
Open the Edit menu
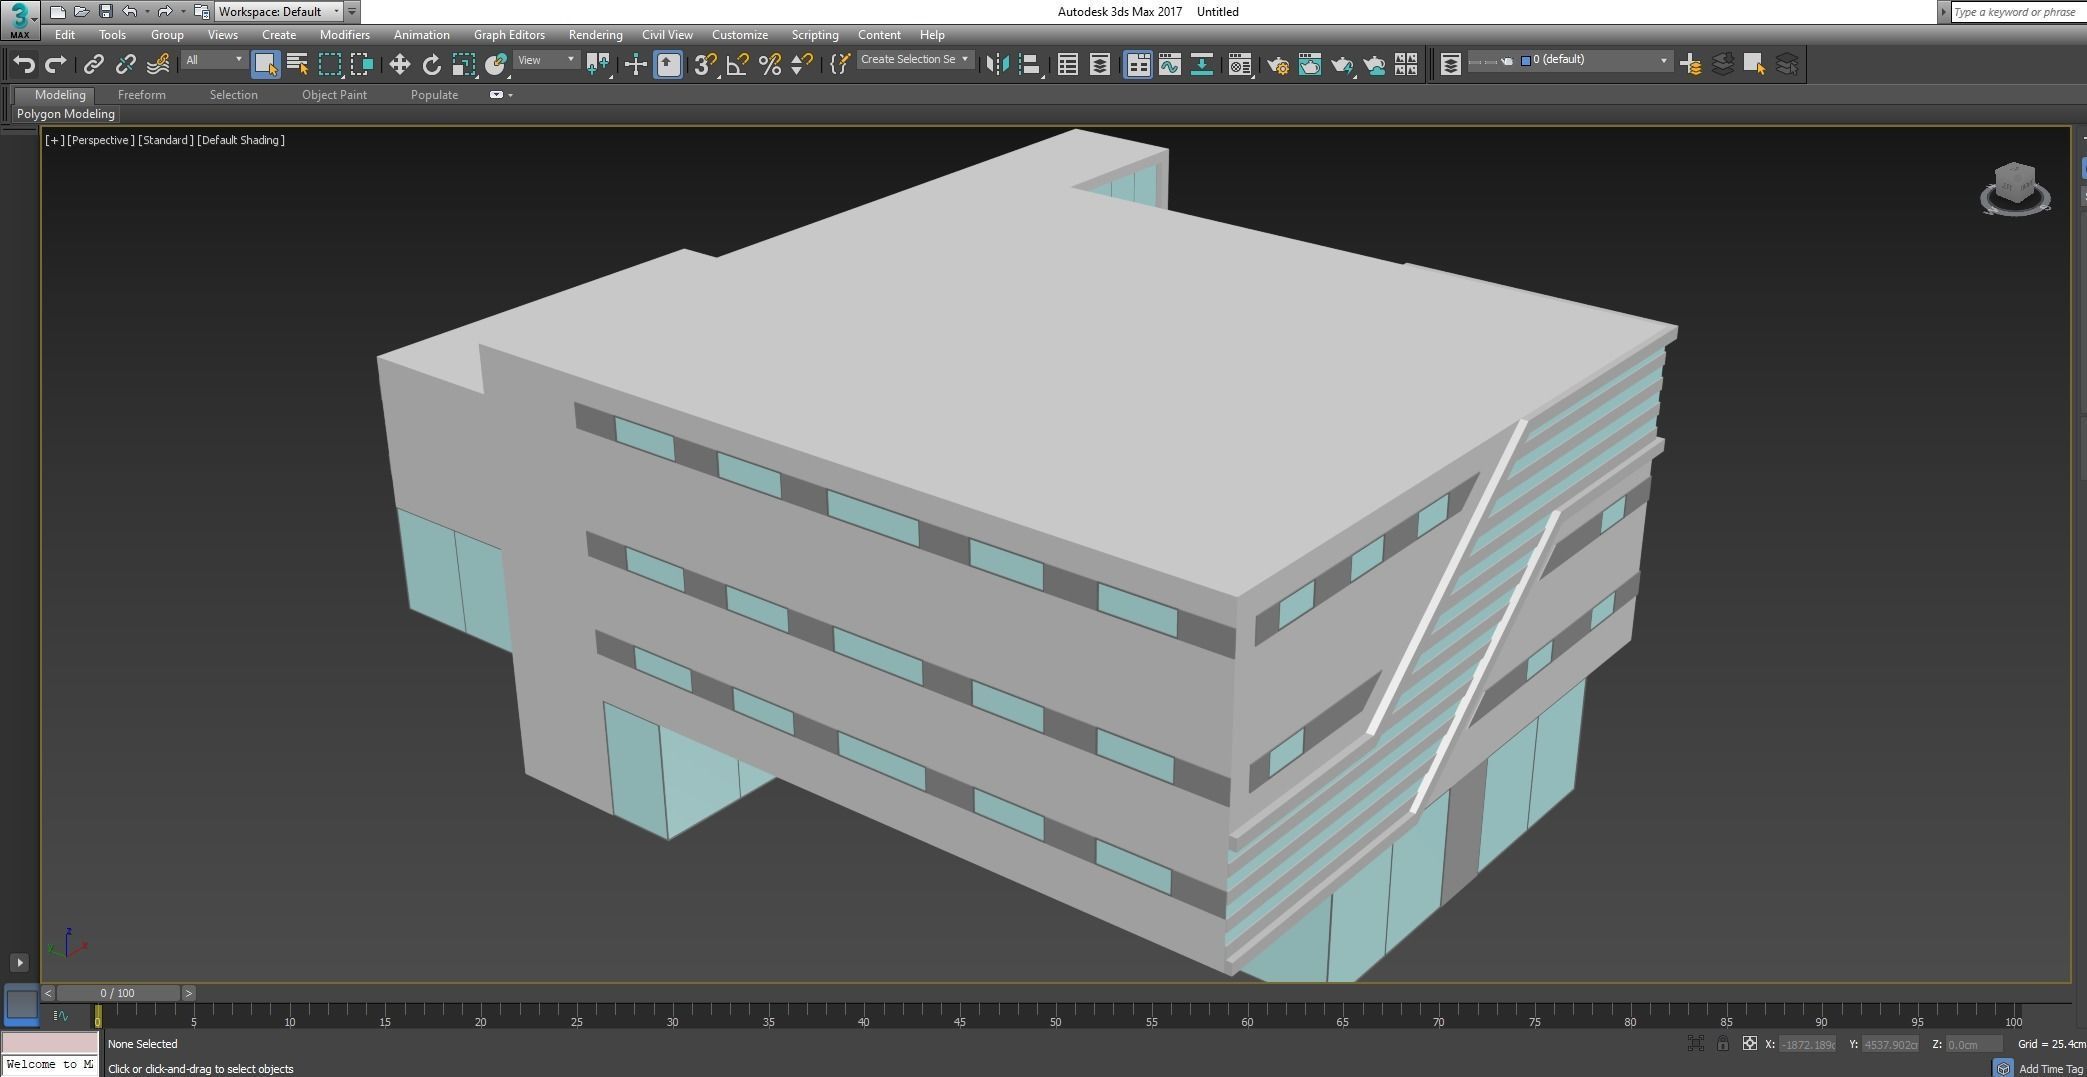pyautogui.click(x=65, y=35)
